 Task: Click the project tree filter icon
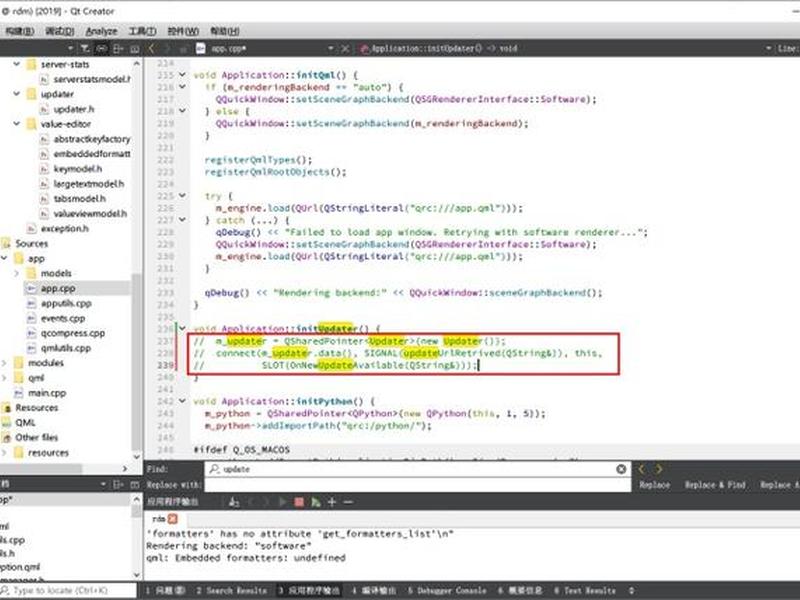click(x=85, y=48)
